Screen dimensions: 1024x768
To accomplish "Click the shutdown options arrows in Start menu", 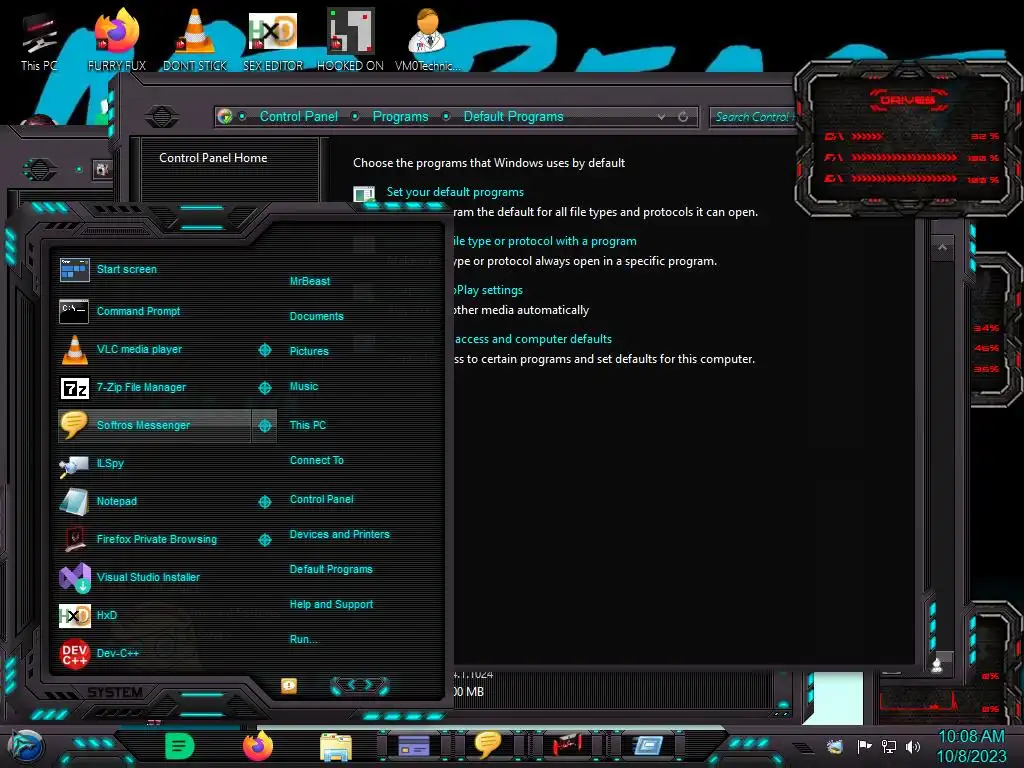I will click(x=360, y=685).
